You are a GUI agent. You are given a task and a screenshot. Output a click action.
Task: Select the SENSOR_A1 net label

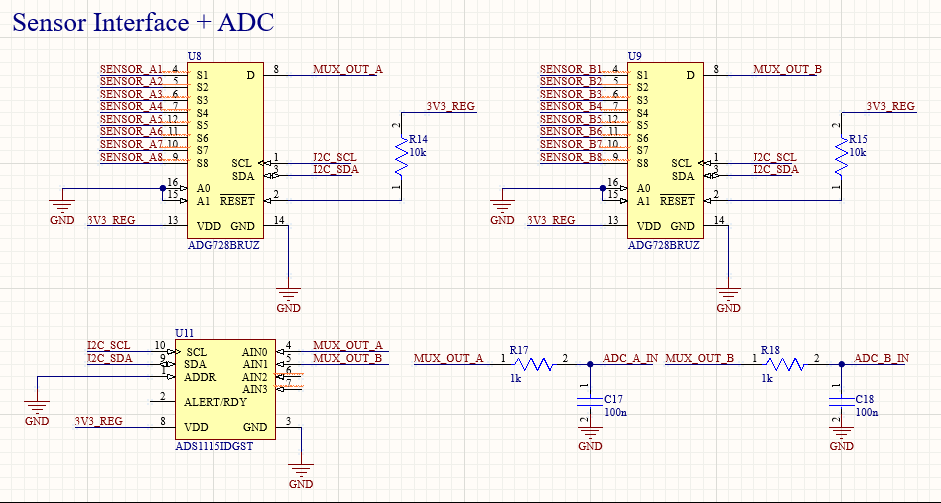[x=131, y=69]
